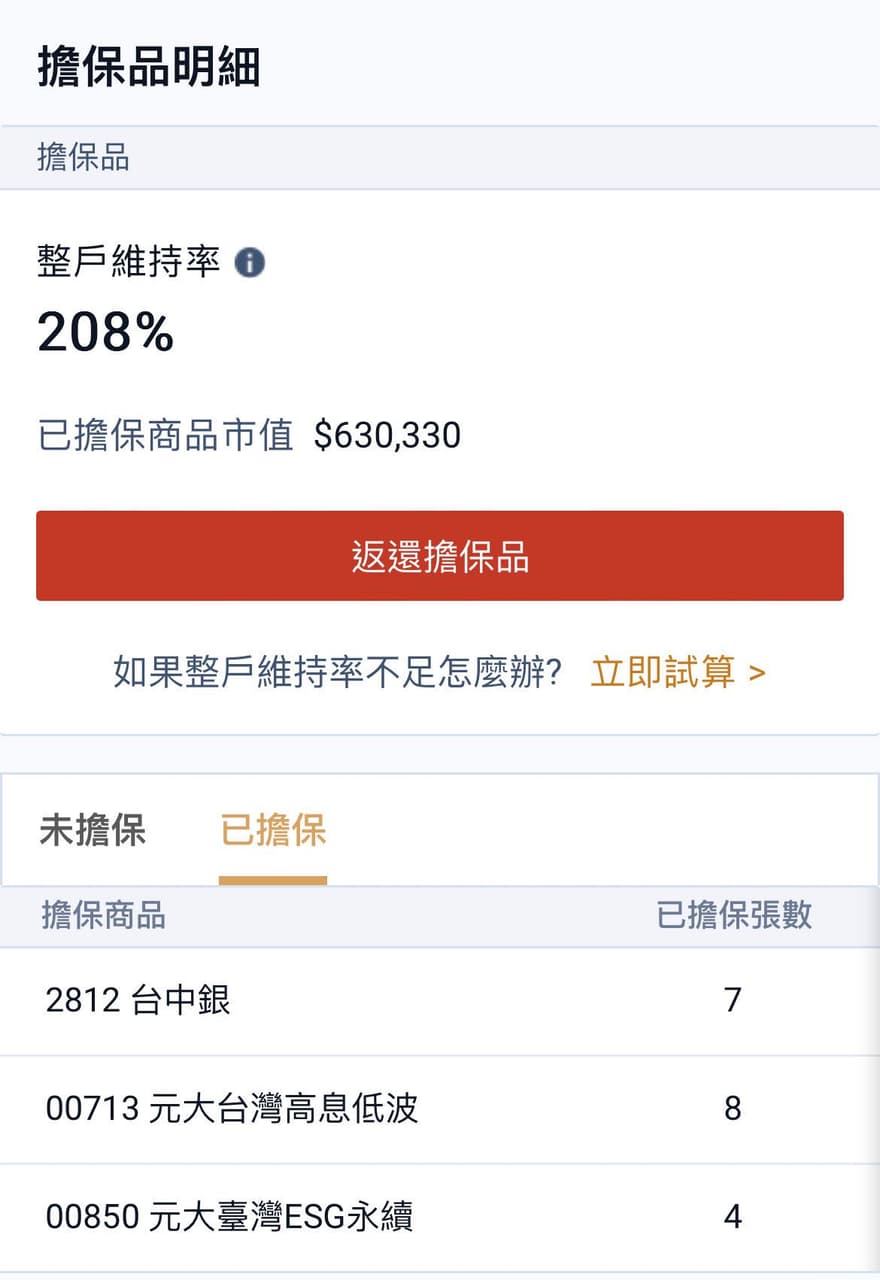The height and width of the screenshot is (1280, 880).
Task: Tap the pledged count 4 for ESG永續
Action: pos(733,1217)
